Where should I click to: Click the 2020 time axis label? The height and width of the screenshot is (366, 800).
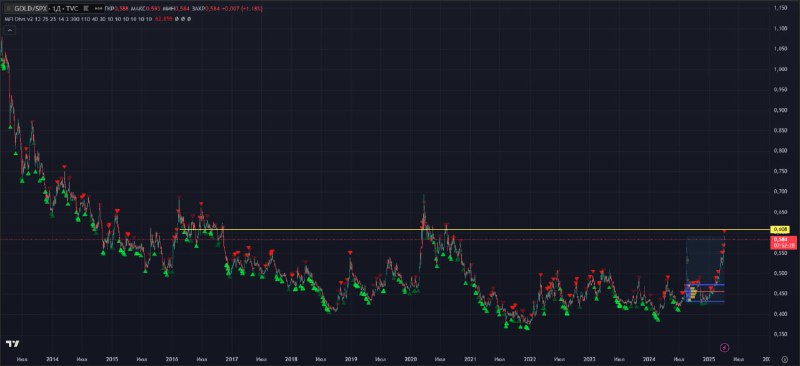411,359
